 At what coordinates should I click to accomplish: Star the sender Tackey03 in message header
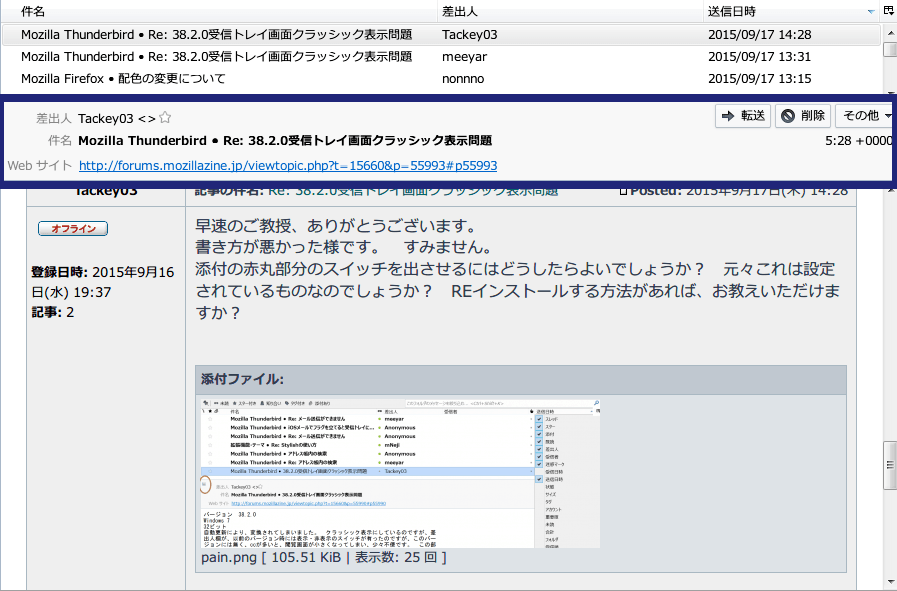coord(165,118)
